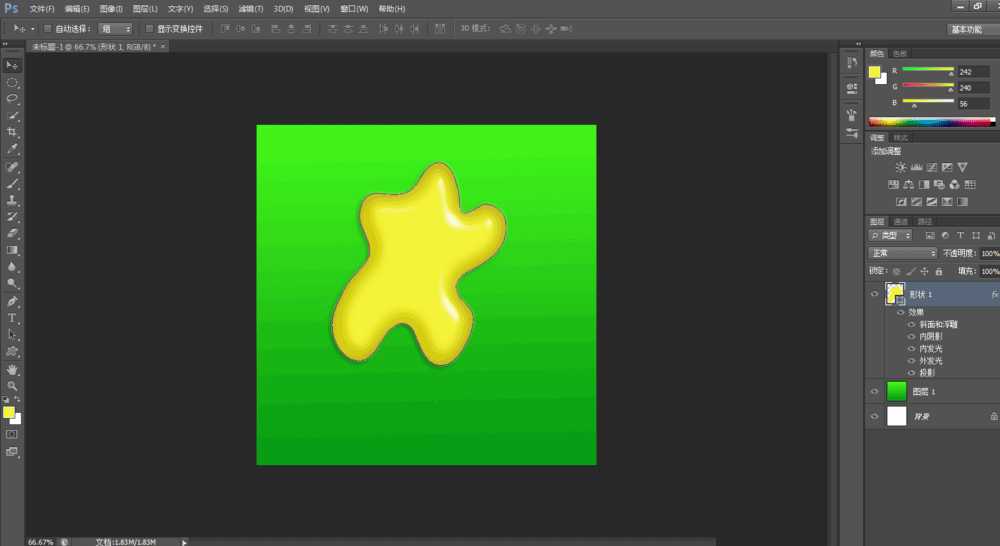Select the white Background layer thumbnail

[896, 416]
